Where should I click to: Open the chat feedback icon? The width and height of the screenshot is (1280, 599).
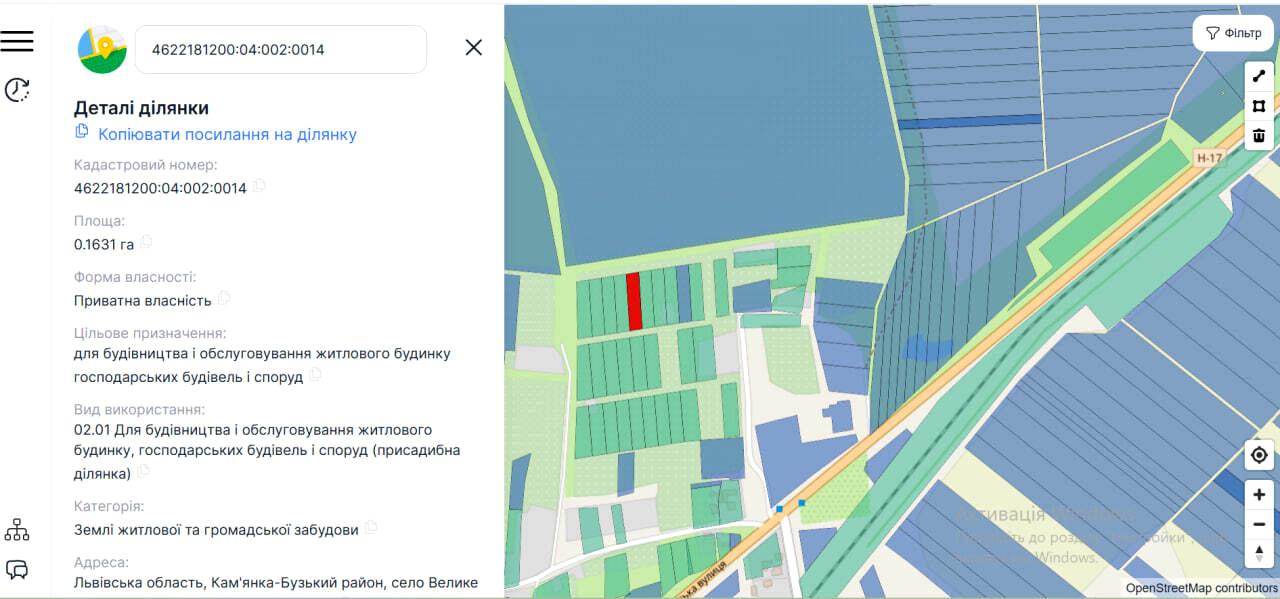click(17, 570)
